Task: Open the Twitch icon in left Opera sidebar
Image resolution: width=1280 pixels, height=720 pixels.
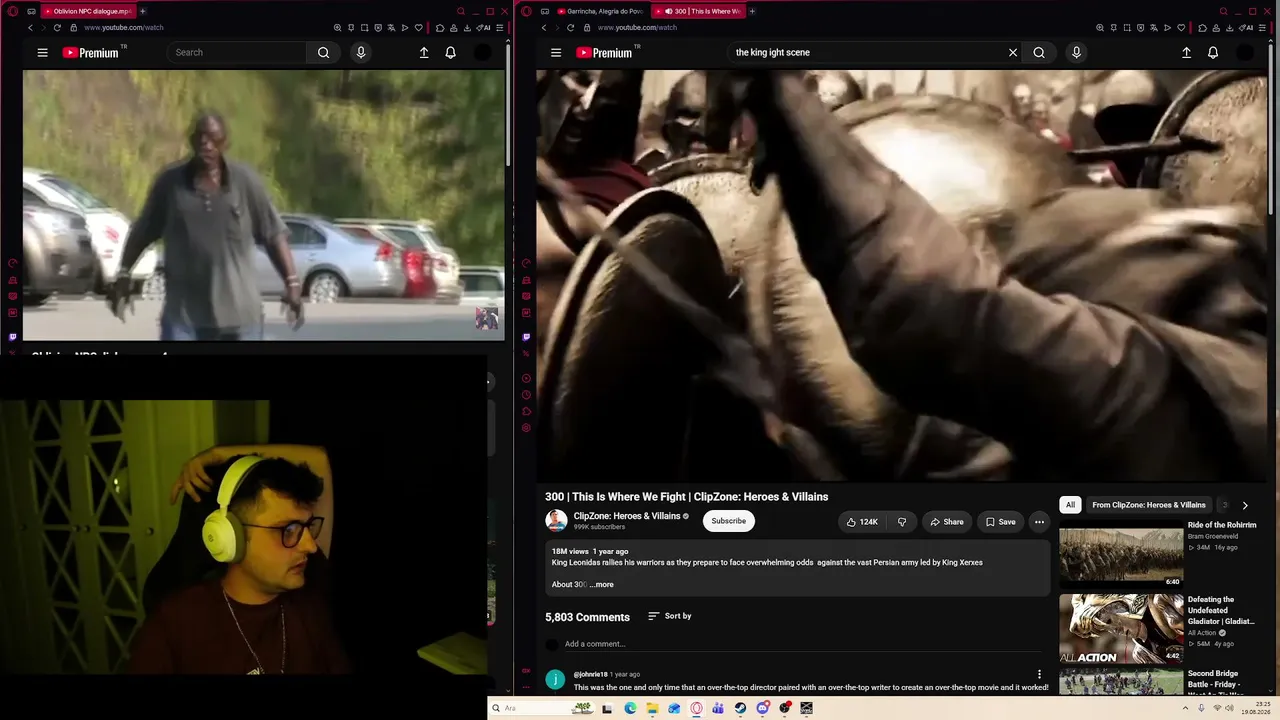Action: [x=12, y=337]
